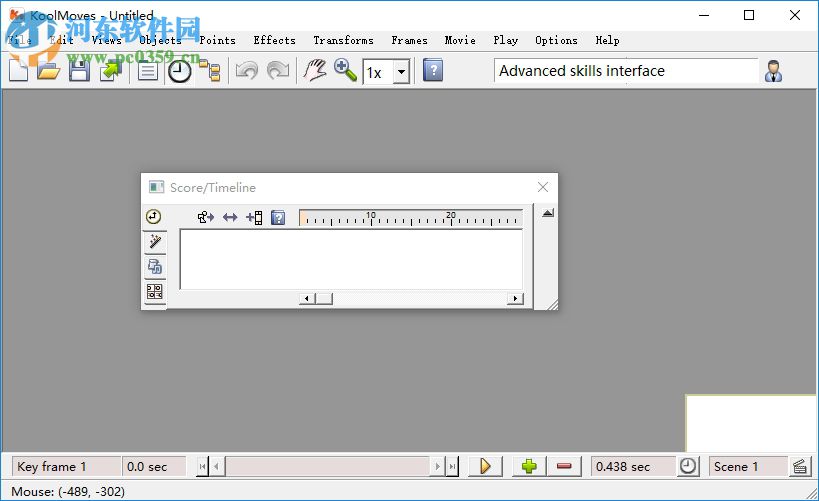Expand the 1x zoom dropdown
819x501 pixels.
pos(401,72)
